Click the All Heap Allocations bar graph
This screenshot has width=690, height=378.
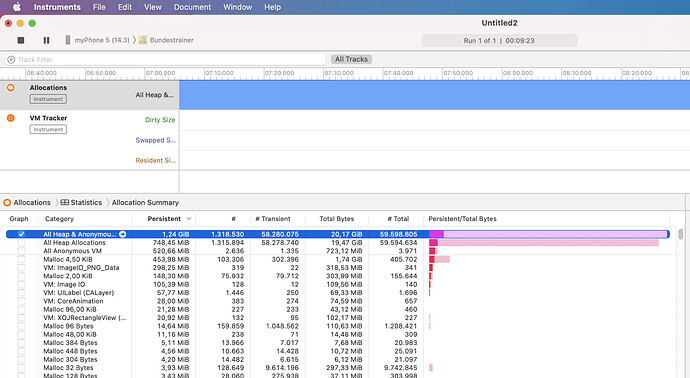544,242
